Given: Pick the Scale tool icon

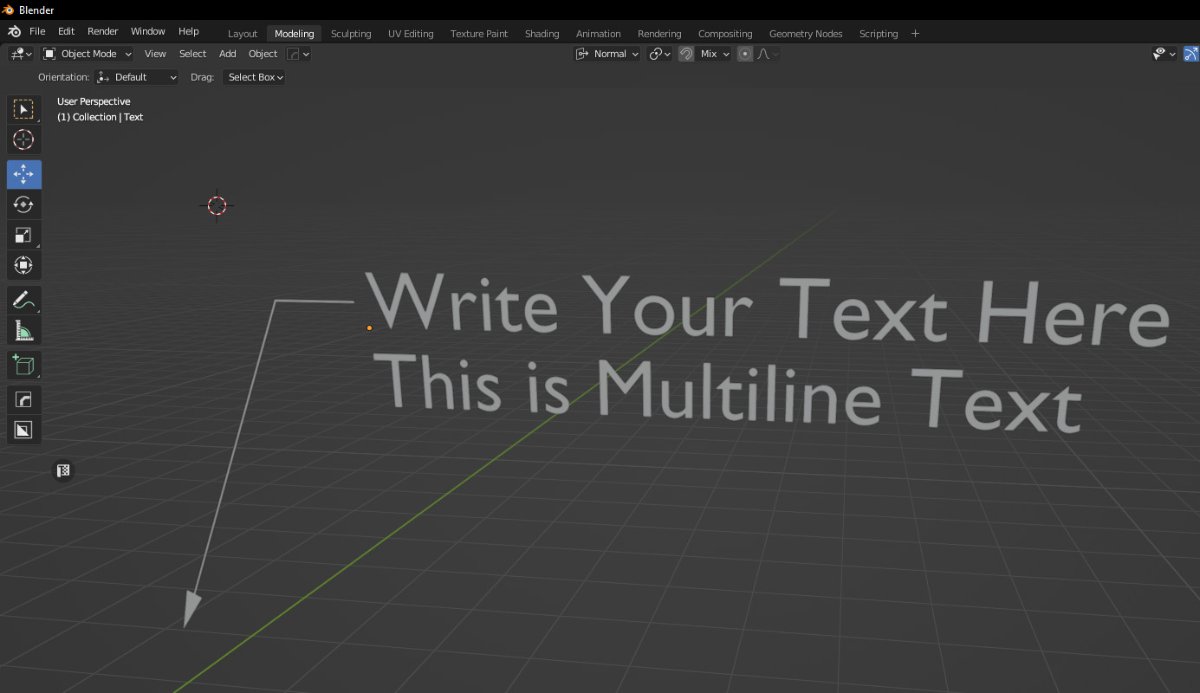Looking at the screenshot, I should click(24, 235).
